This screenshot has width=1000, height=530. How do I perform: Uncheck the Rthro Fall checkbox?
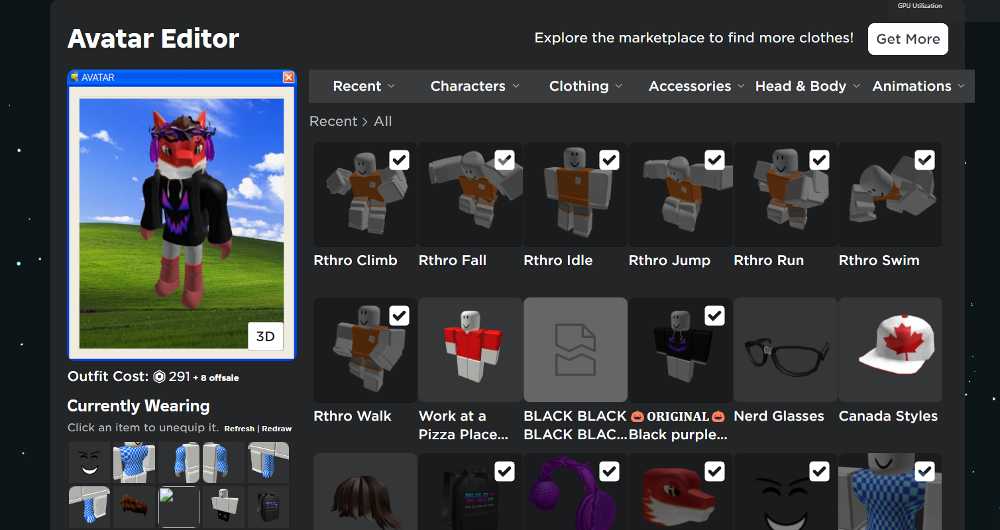[504, 159]
